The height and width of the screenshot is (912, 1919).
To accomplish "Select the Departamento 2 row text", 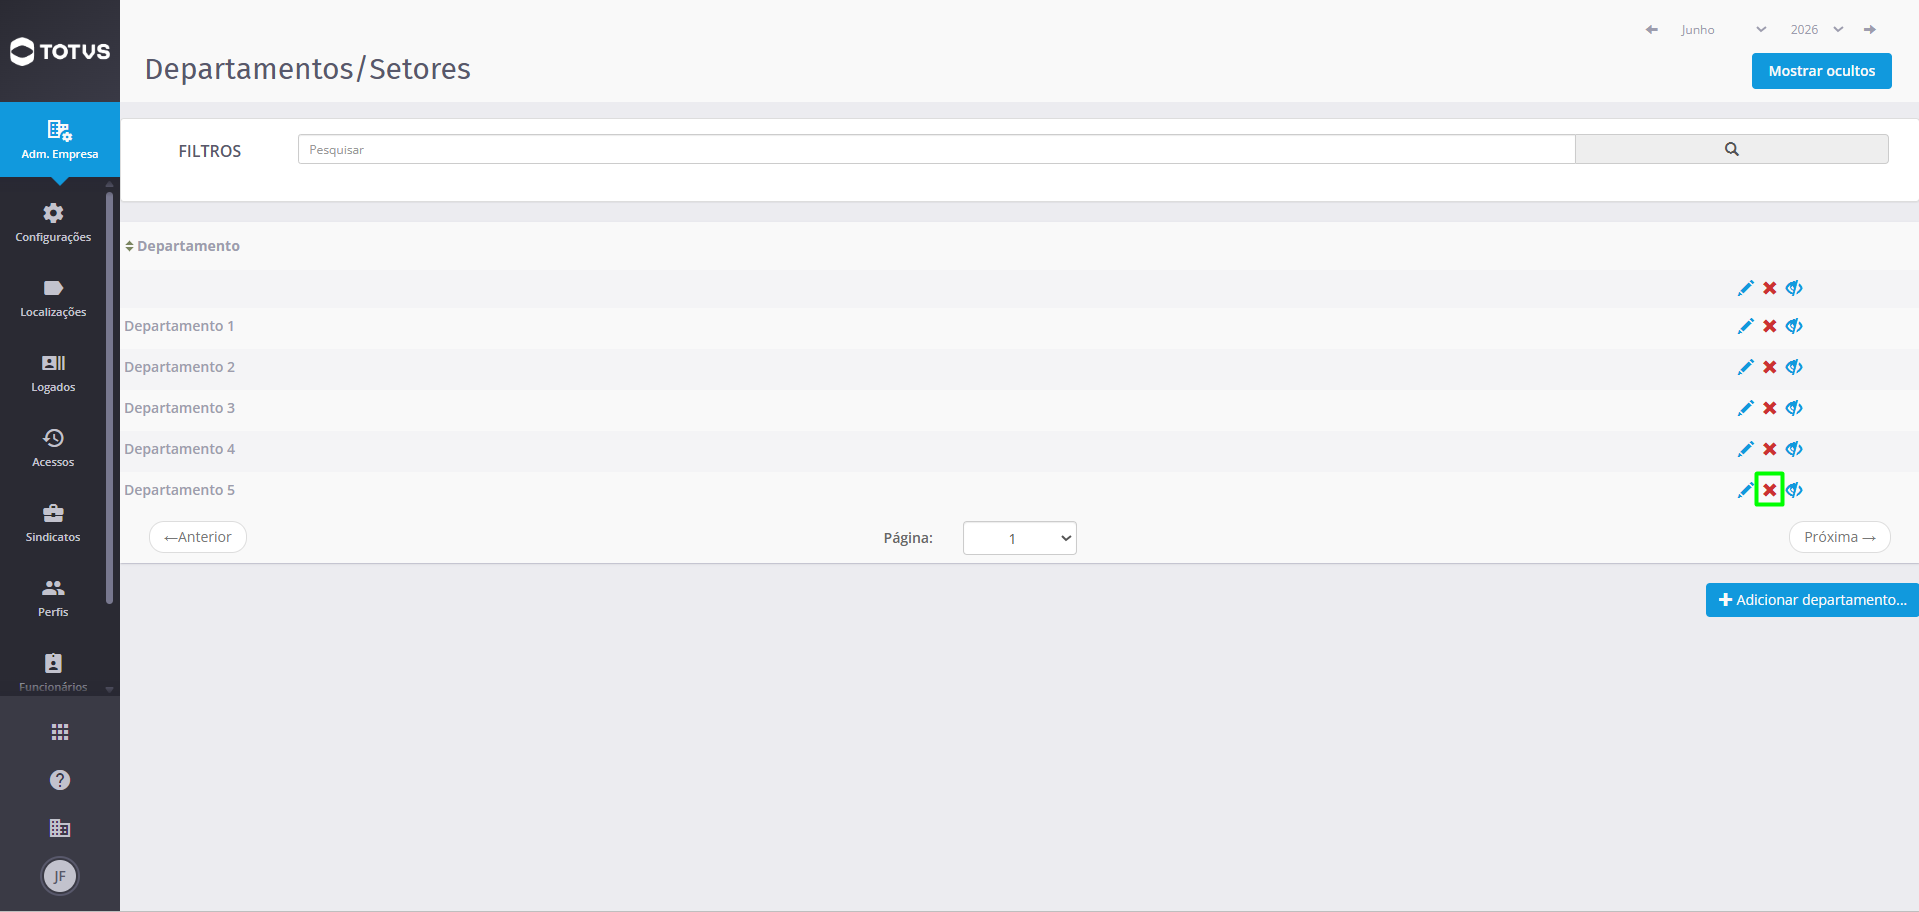I will 179,367.
